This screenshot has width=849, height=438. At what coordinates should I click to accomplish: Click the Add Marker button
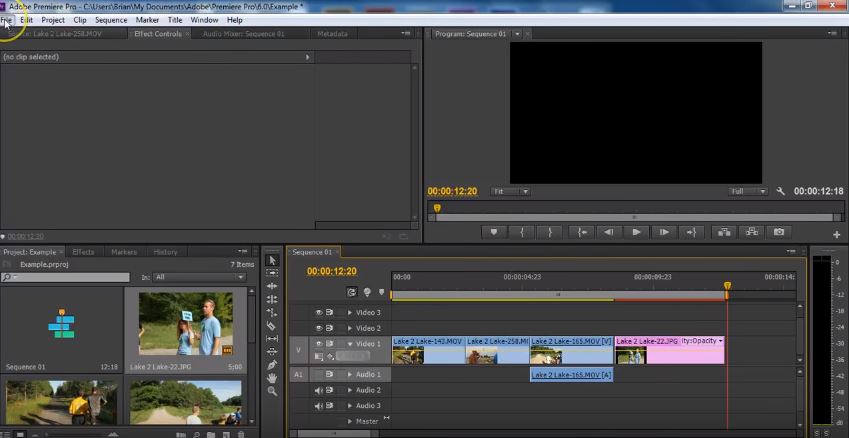(493, 232)
